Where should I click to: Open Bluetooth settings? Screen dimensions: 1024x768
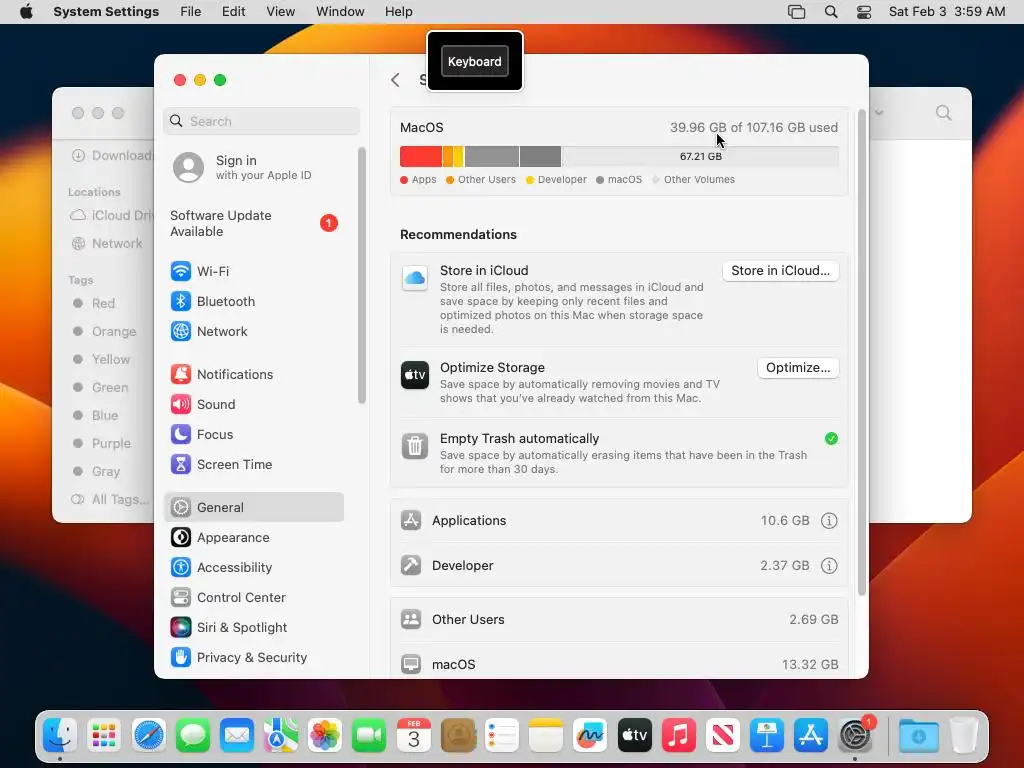click(x=253, y=301)
